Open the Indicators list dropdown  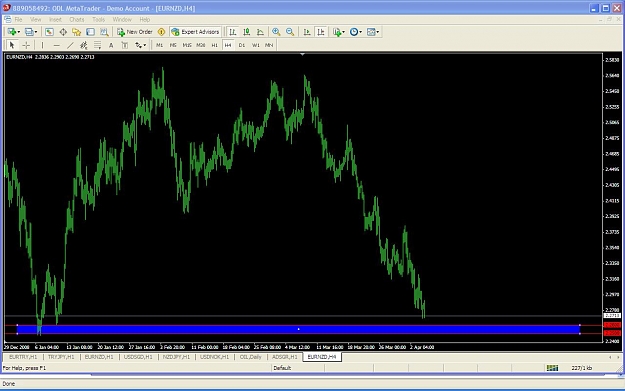click(x=338, y=32)
